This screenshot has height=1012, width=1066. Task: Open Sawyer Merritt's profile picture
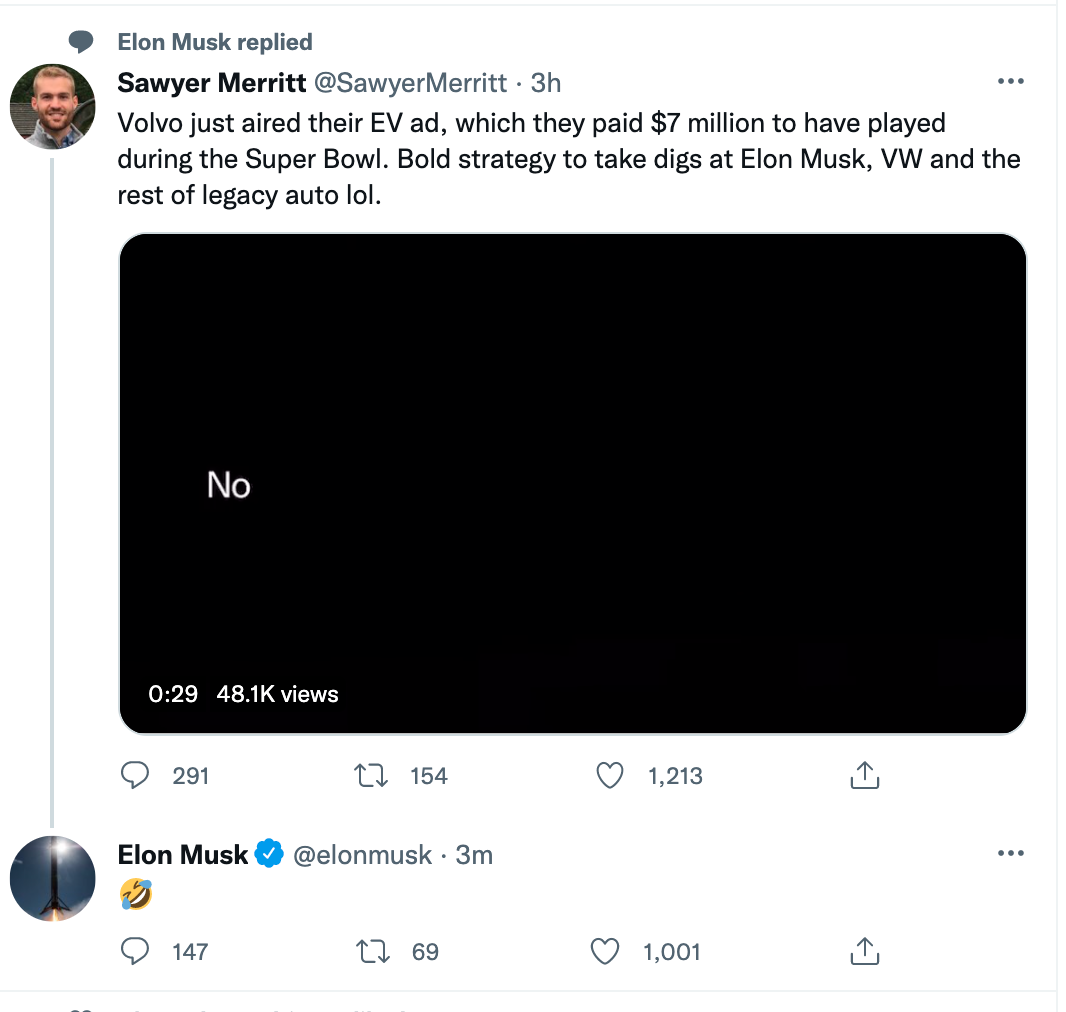click(52, 107)
